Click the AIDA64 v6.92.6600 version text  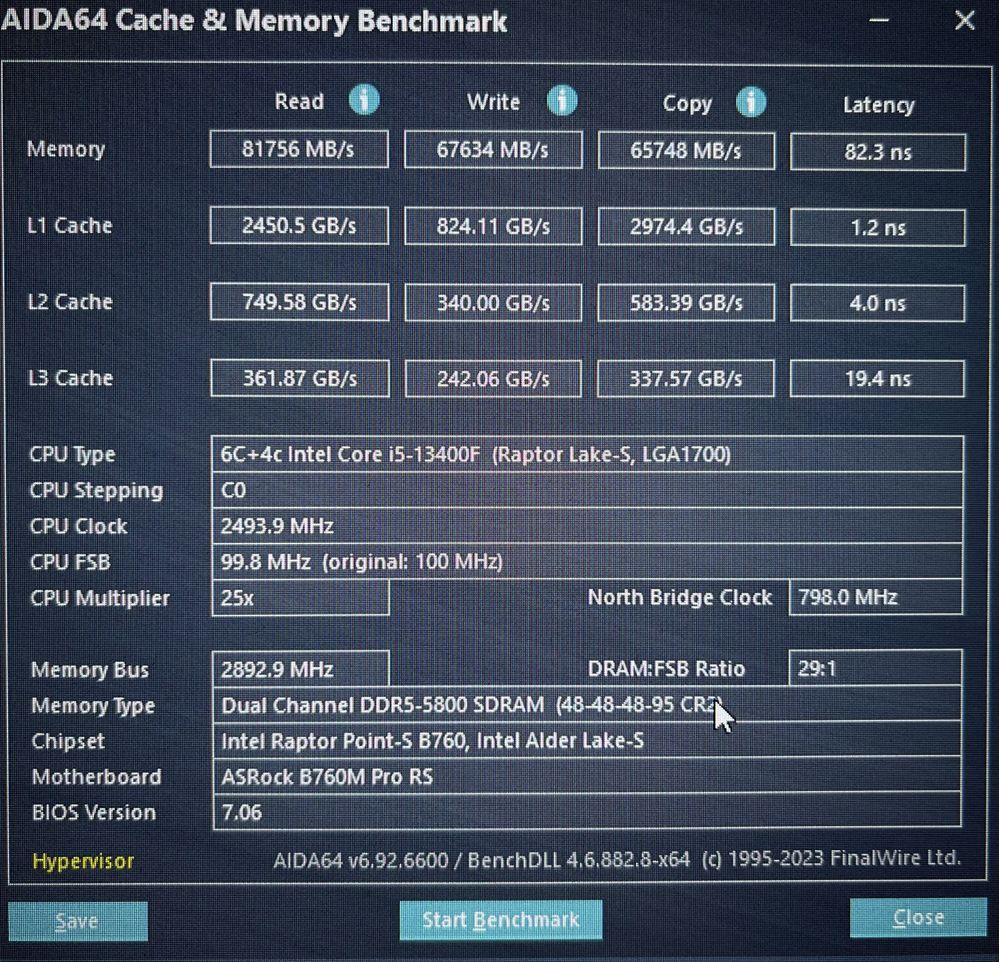point(617,859)
